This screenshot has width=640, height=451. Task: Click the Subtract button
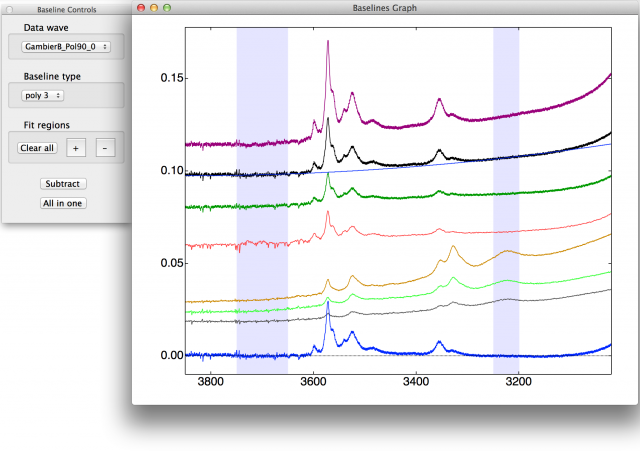click(63, 184)
